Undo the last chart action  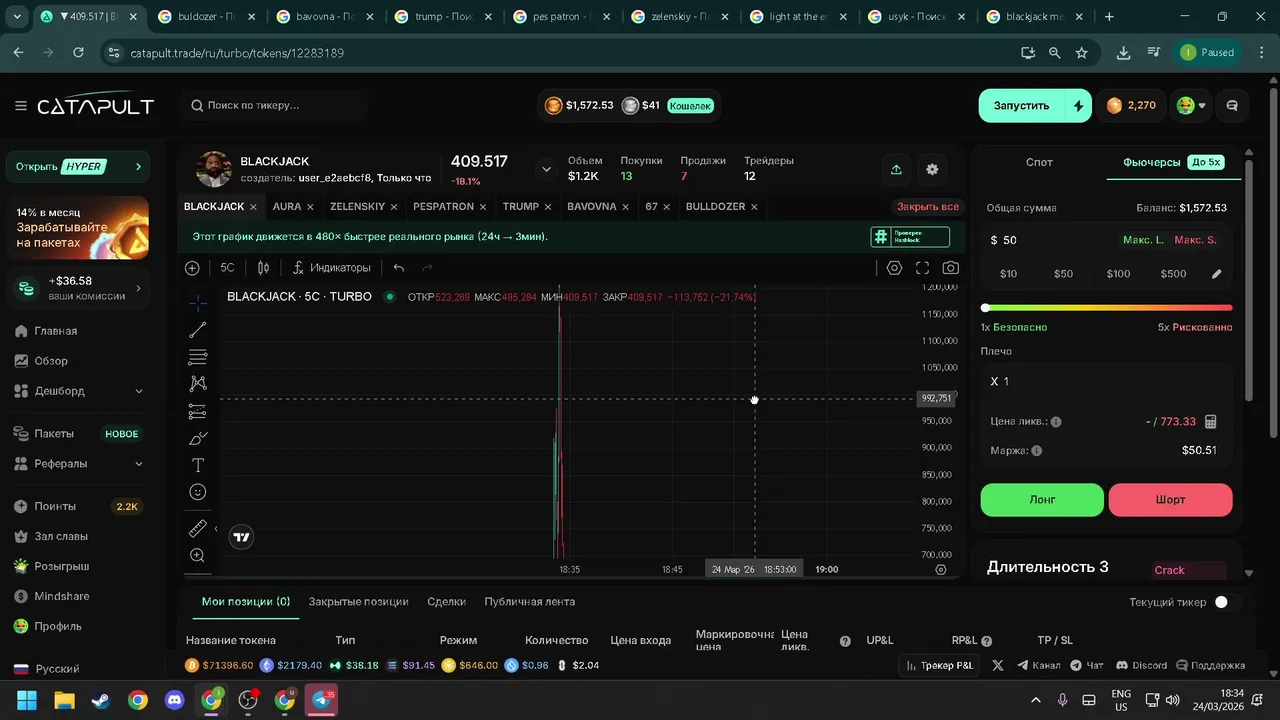click(399, 268)
